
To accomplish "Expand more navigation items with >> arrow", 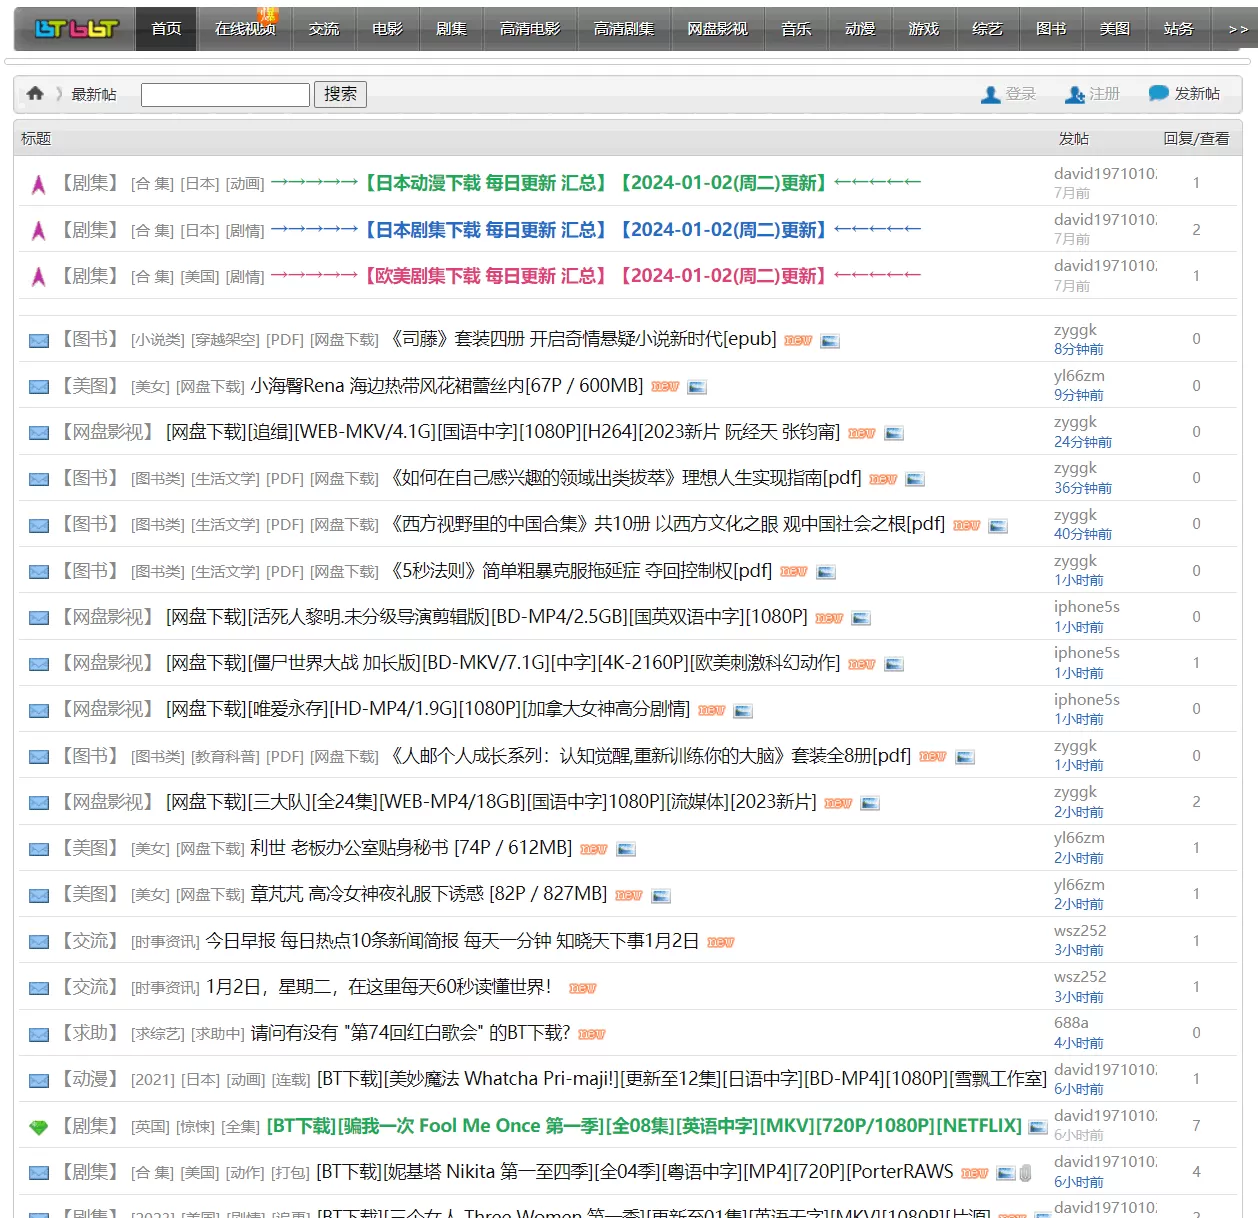I will click(1237, 29).
